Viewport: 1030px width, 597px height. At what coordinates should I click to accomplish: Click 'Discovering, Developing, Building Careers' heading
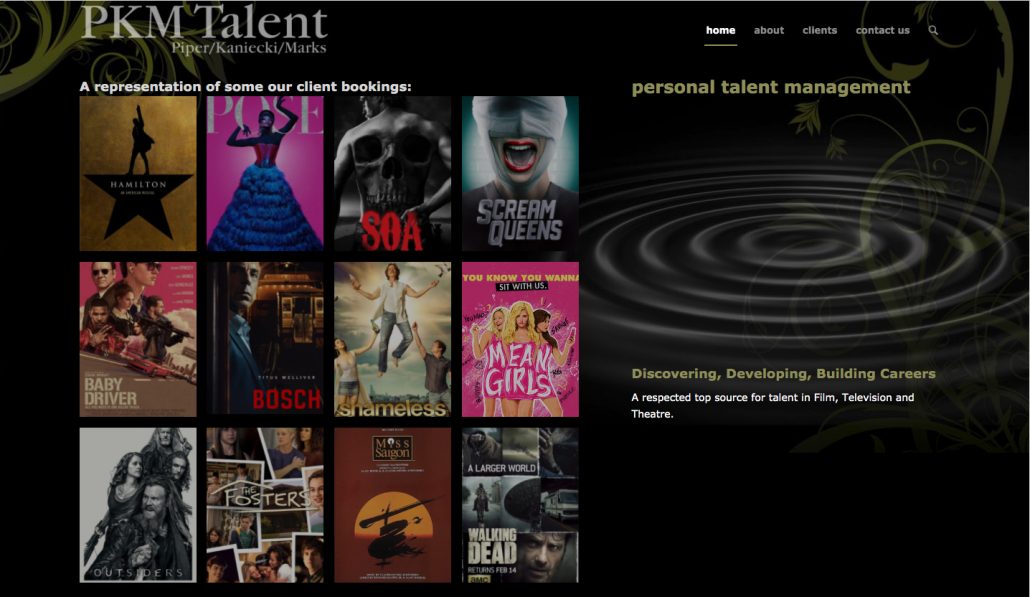click(x=783, y=374)
